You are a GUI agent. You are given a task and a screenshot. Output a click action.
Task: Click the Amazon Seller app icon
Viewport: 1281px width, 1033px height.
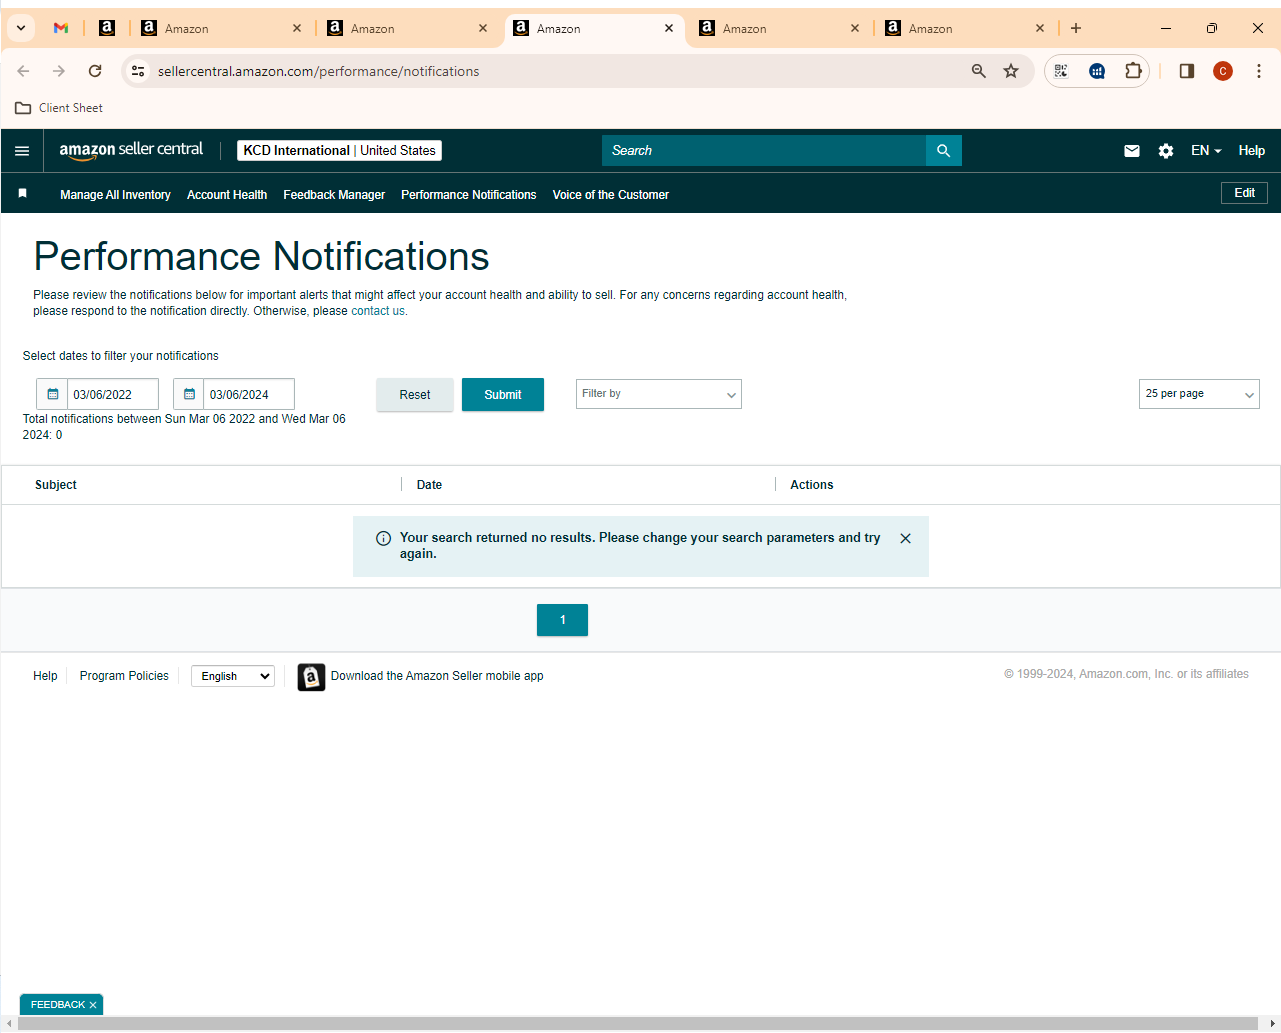pyautogui.click(x=311, y=677)
